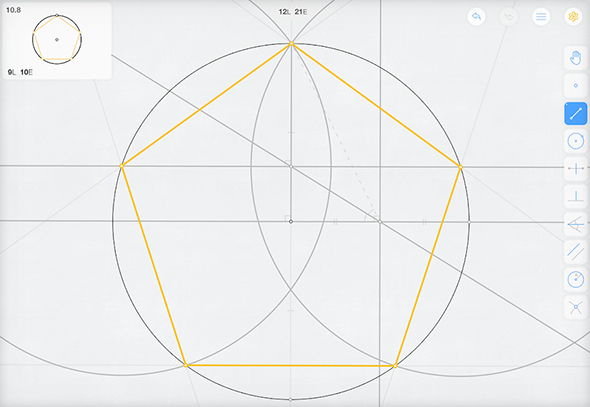Image resolution: width=590 pixels, height=407 pixels.
Task: Select the highlighted Line tool
Action: tap(575, 114)
